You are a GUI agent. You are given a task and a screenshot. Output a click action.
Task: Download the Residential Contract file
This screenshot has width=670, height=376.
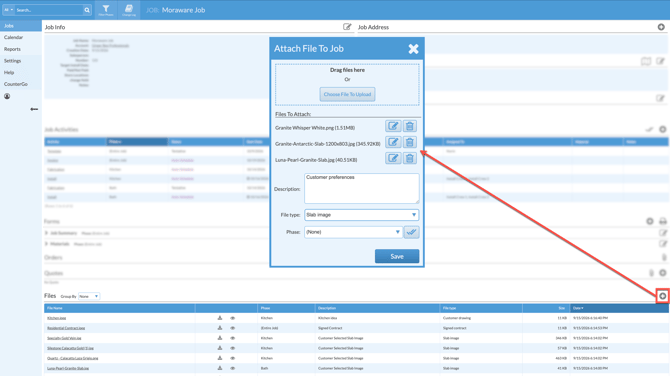pyautogui.click(x=220, y=328)
